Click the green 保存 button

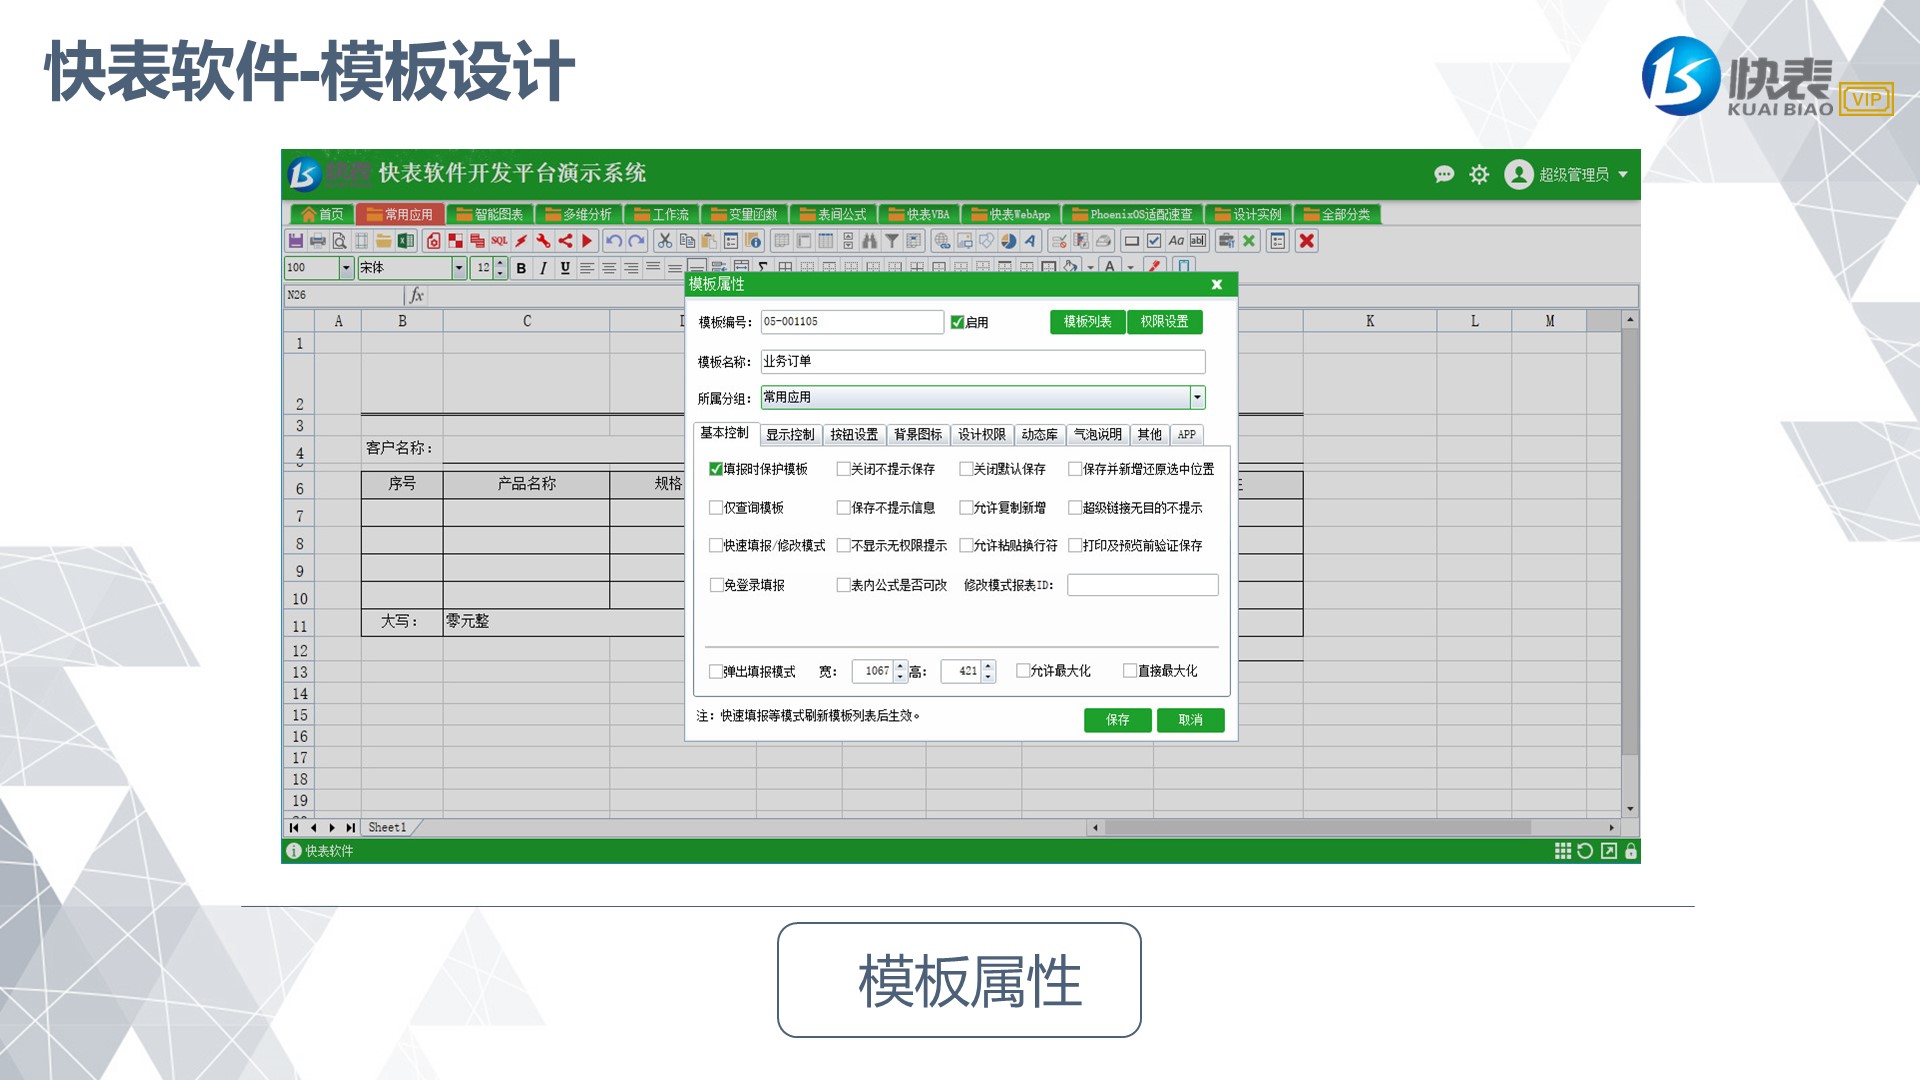(x=1118, y=720)
